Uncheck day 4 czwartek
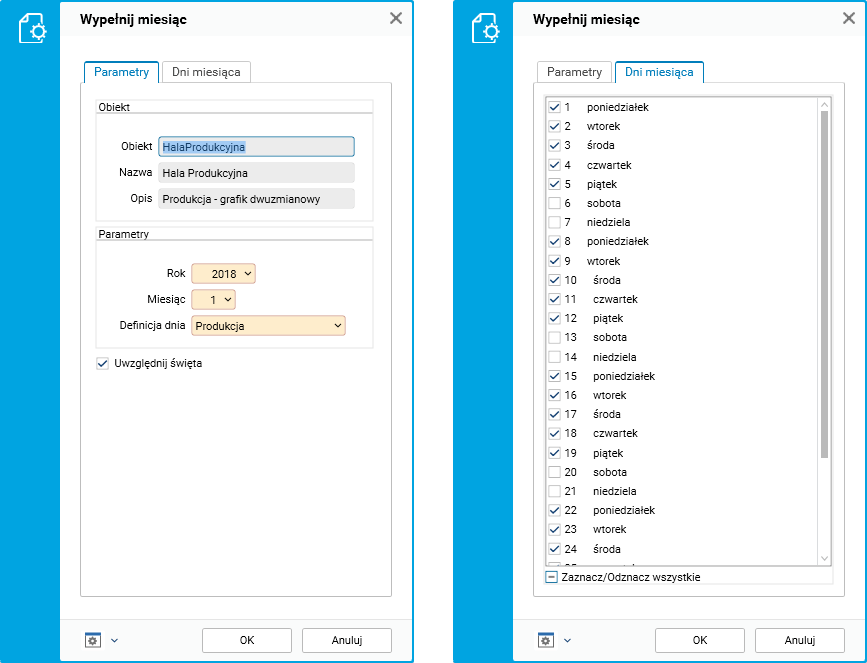The width and height of the screenshot is (867, 663). (554, 165)
